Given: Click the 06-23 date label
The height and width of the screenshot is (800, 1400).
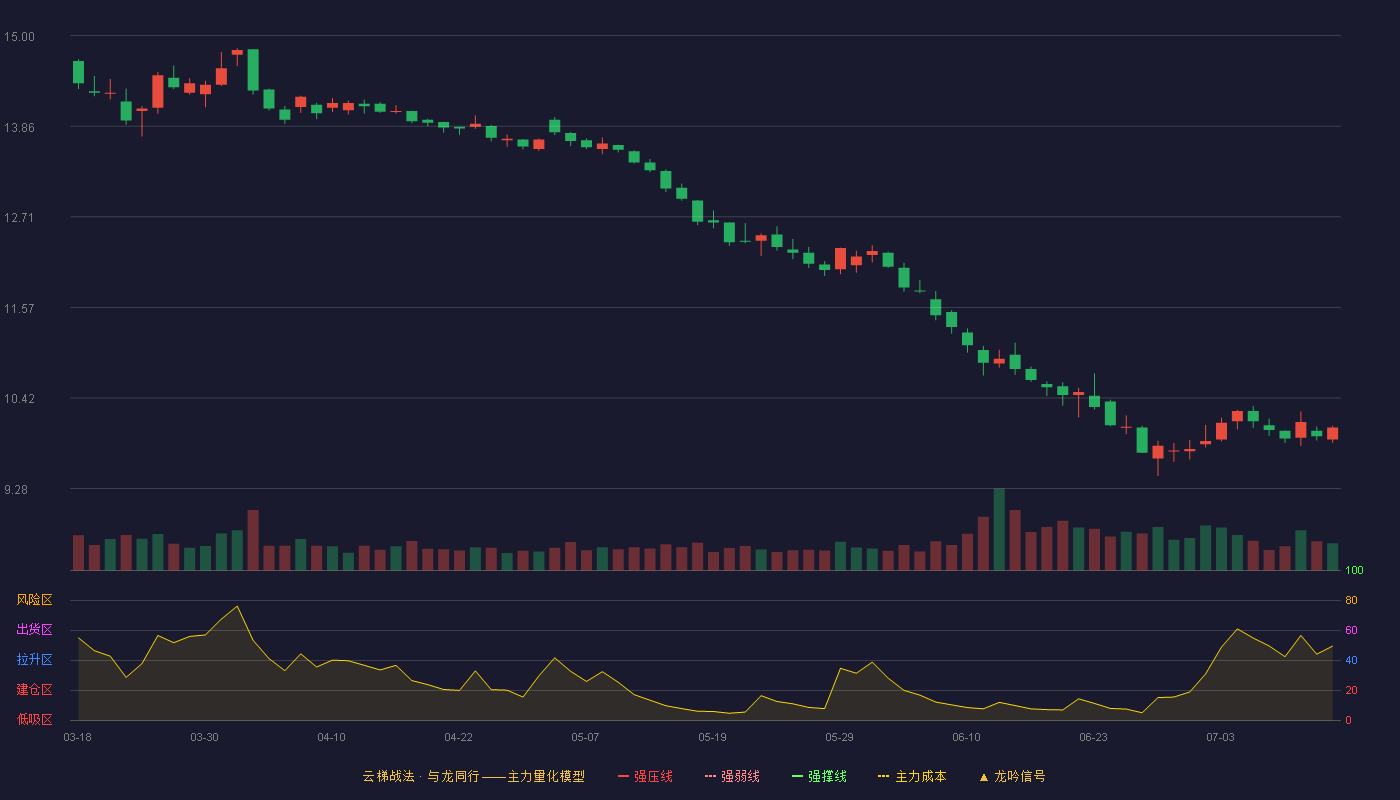Looking at the screenshot, I should (x=1093, y=737).
